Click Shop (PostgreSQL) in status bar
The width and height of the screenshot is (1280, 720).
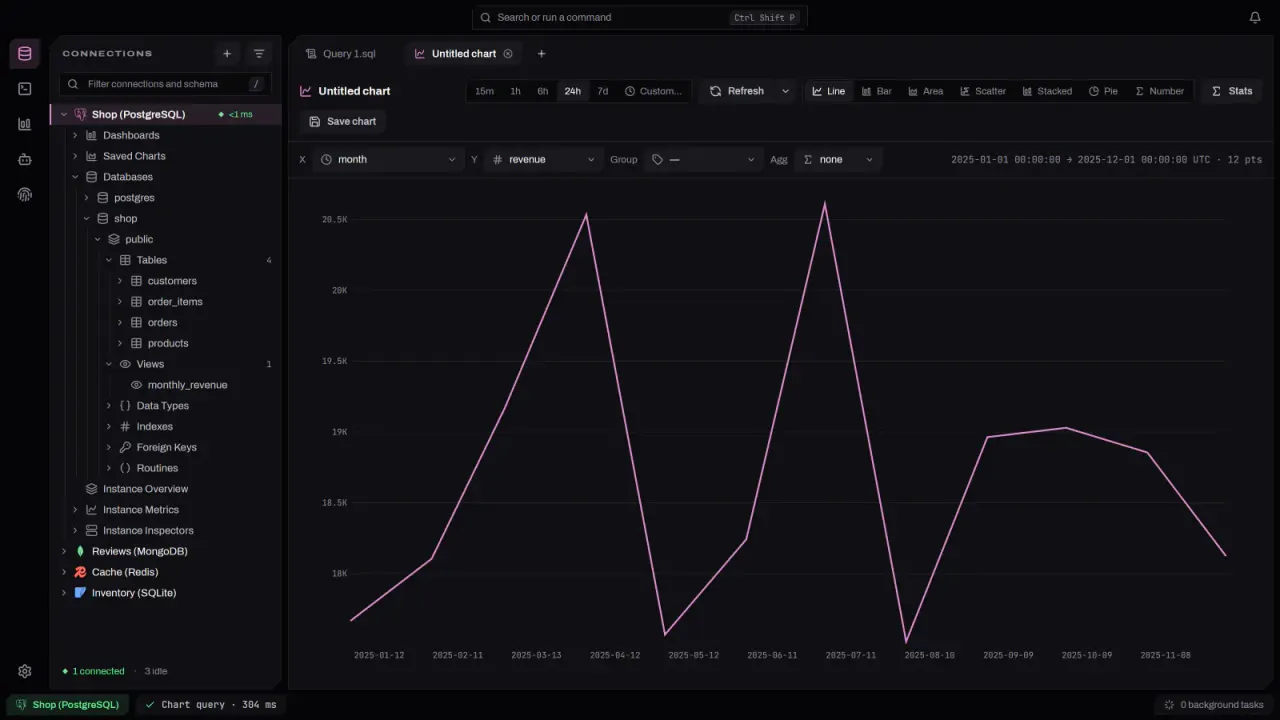click(67, 705)
